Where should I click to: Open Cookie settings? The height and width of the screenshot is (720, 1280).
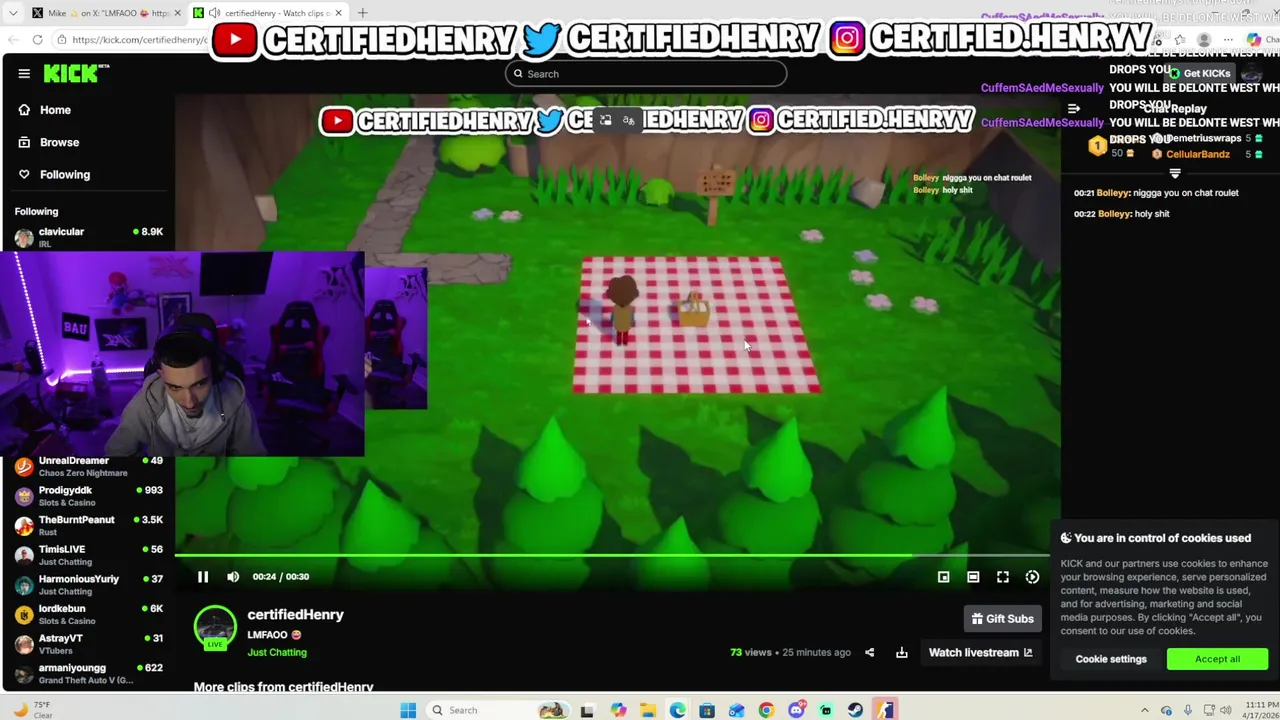point(1111,659)
